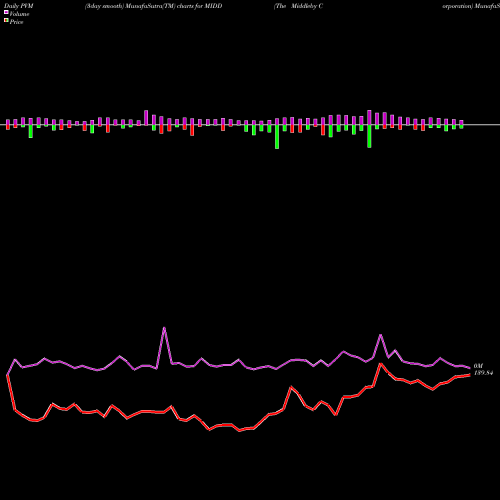Screen dimensions: 500x500
Task: Click the '0M' volume value label
Action: [478, 366]
